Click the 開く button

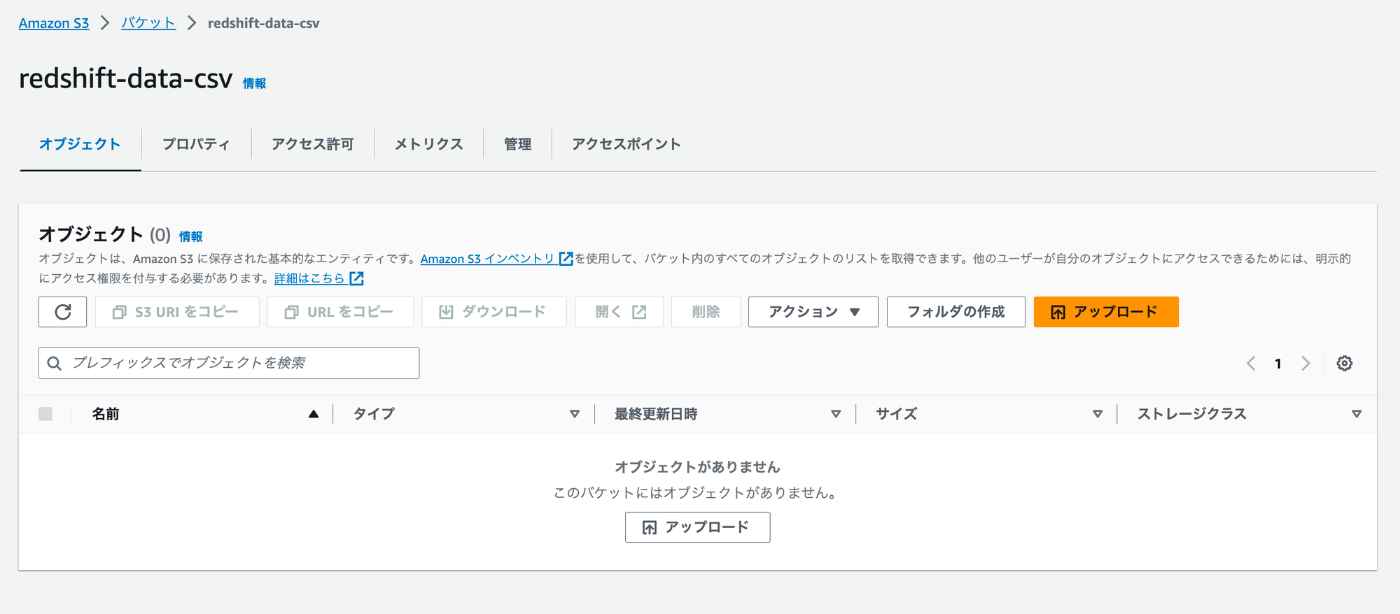tap(619, 312)
